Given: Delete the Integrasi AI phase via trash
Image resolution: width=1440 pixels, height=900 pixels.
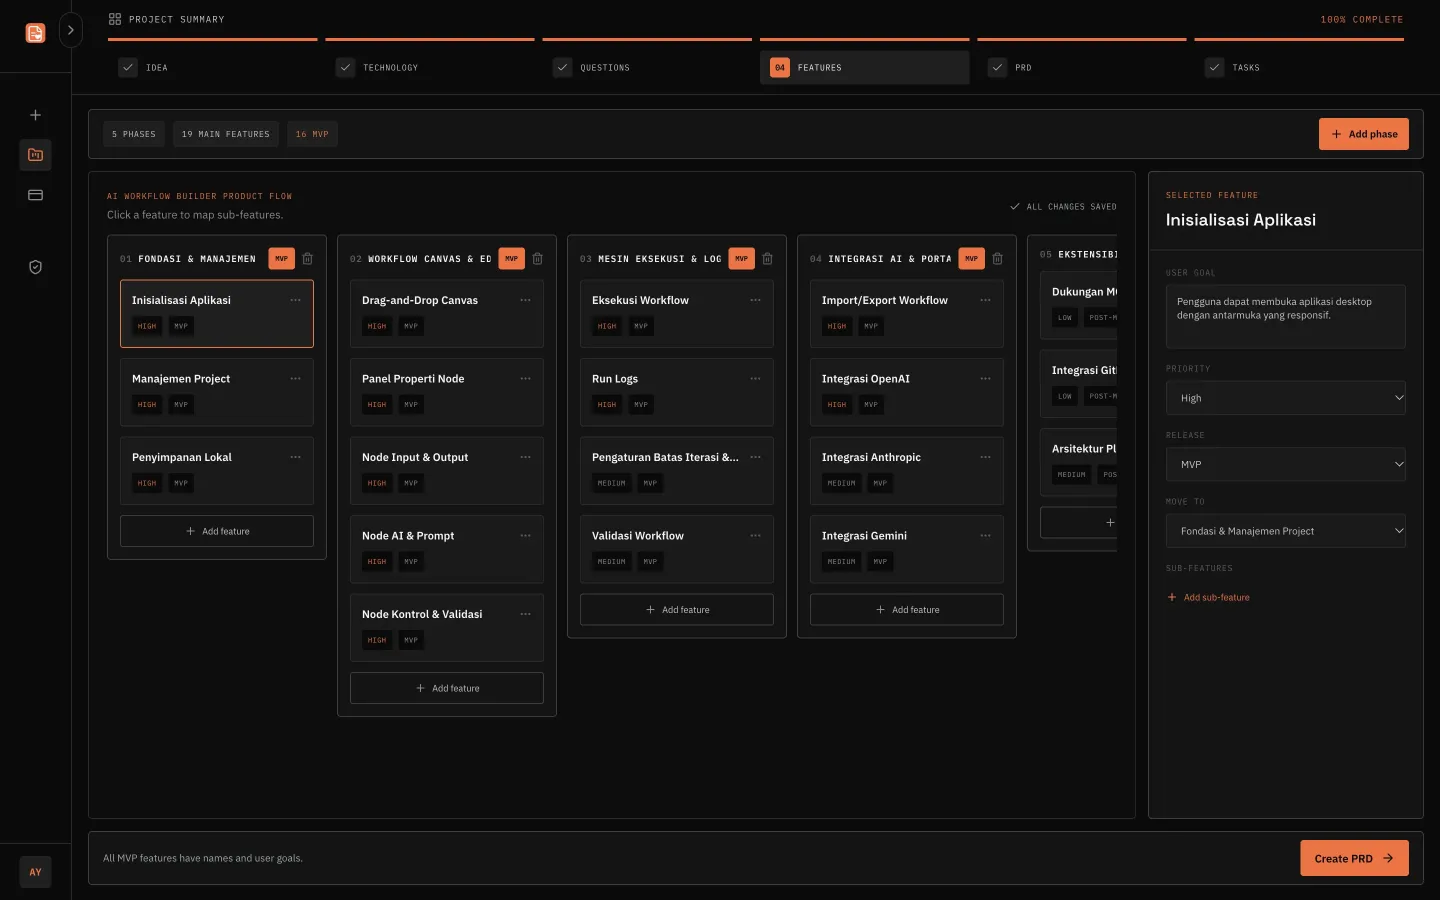Looking at the screenshot, I should point(997,258).
